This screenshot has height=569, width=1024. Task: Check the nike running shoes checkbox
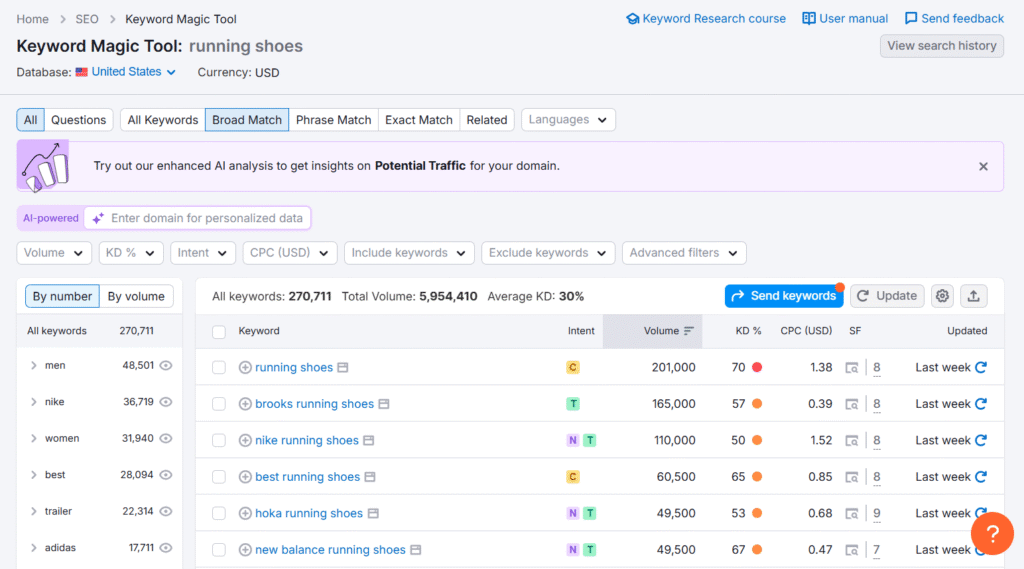pyautogui.click(x=219, y=441)
